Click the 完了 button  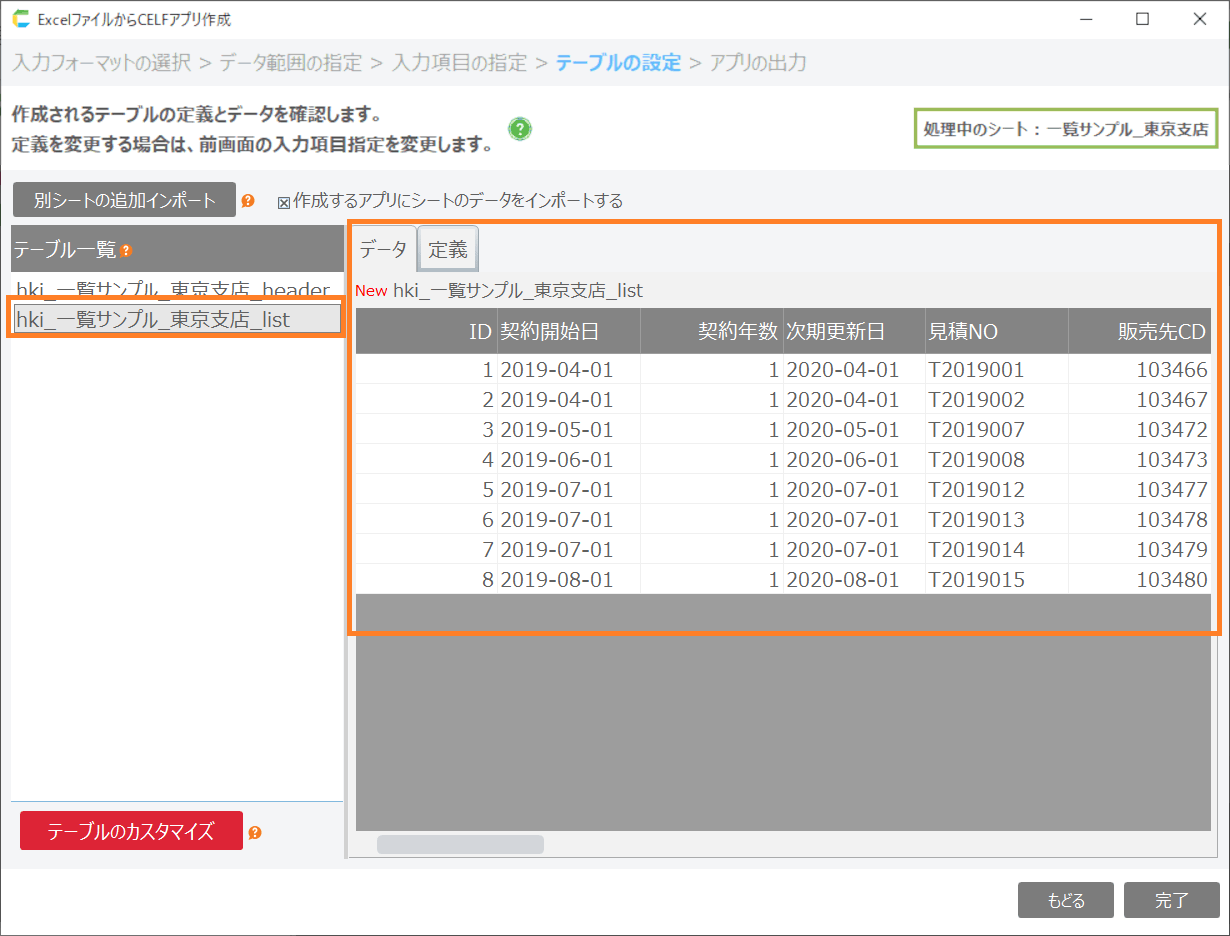[1171, 900]
